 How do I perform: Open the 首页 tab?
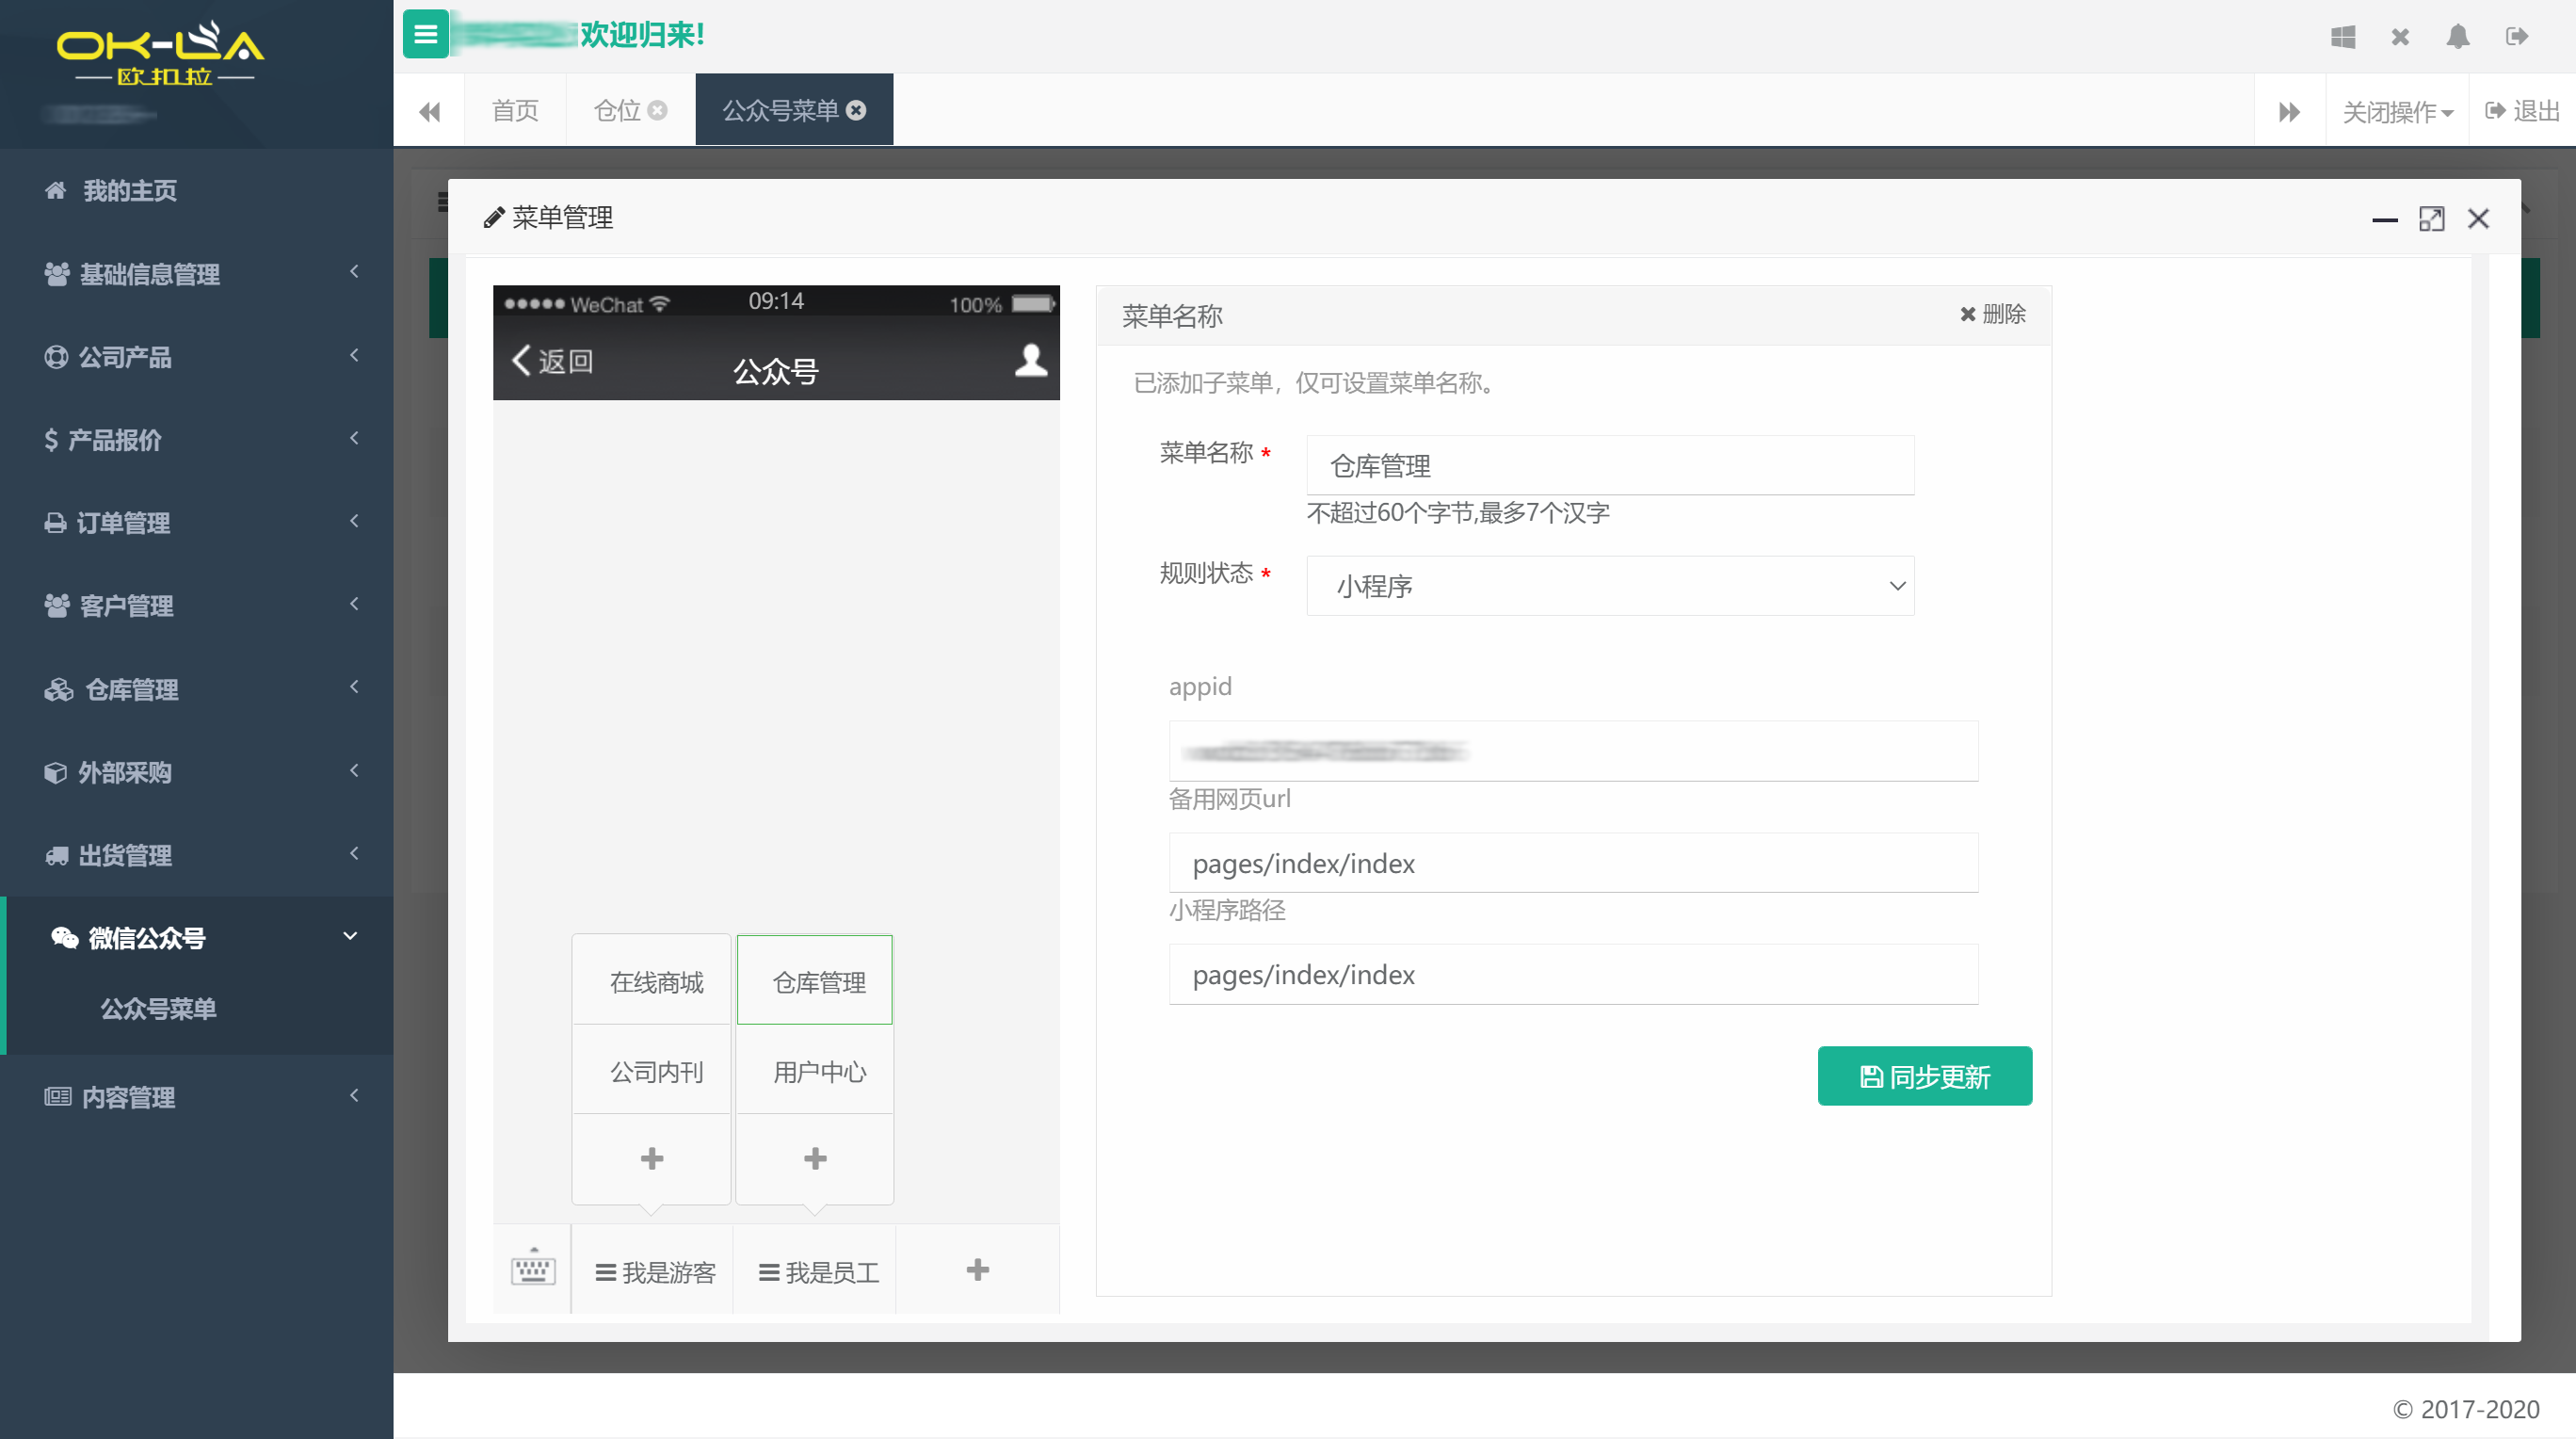(516, 110)
